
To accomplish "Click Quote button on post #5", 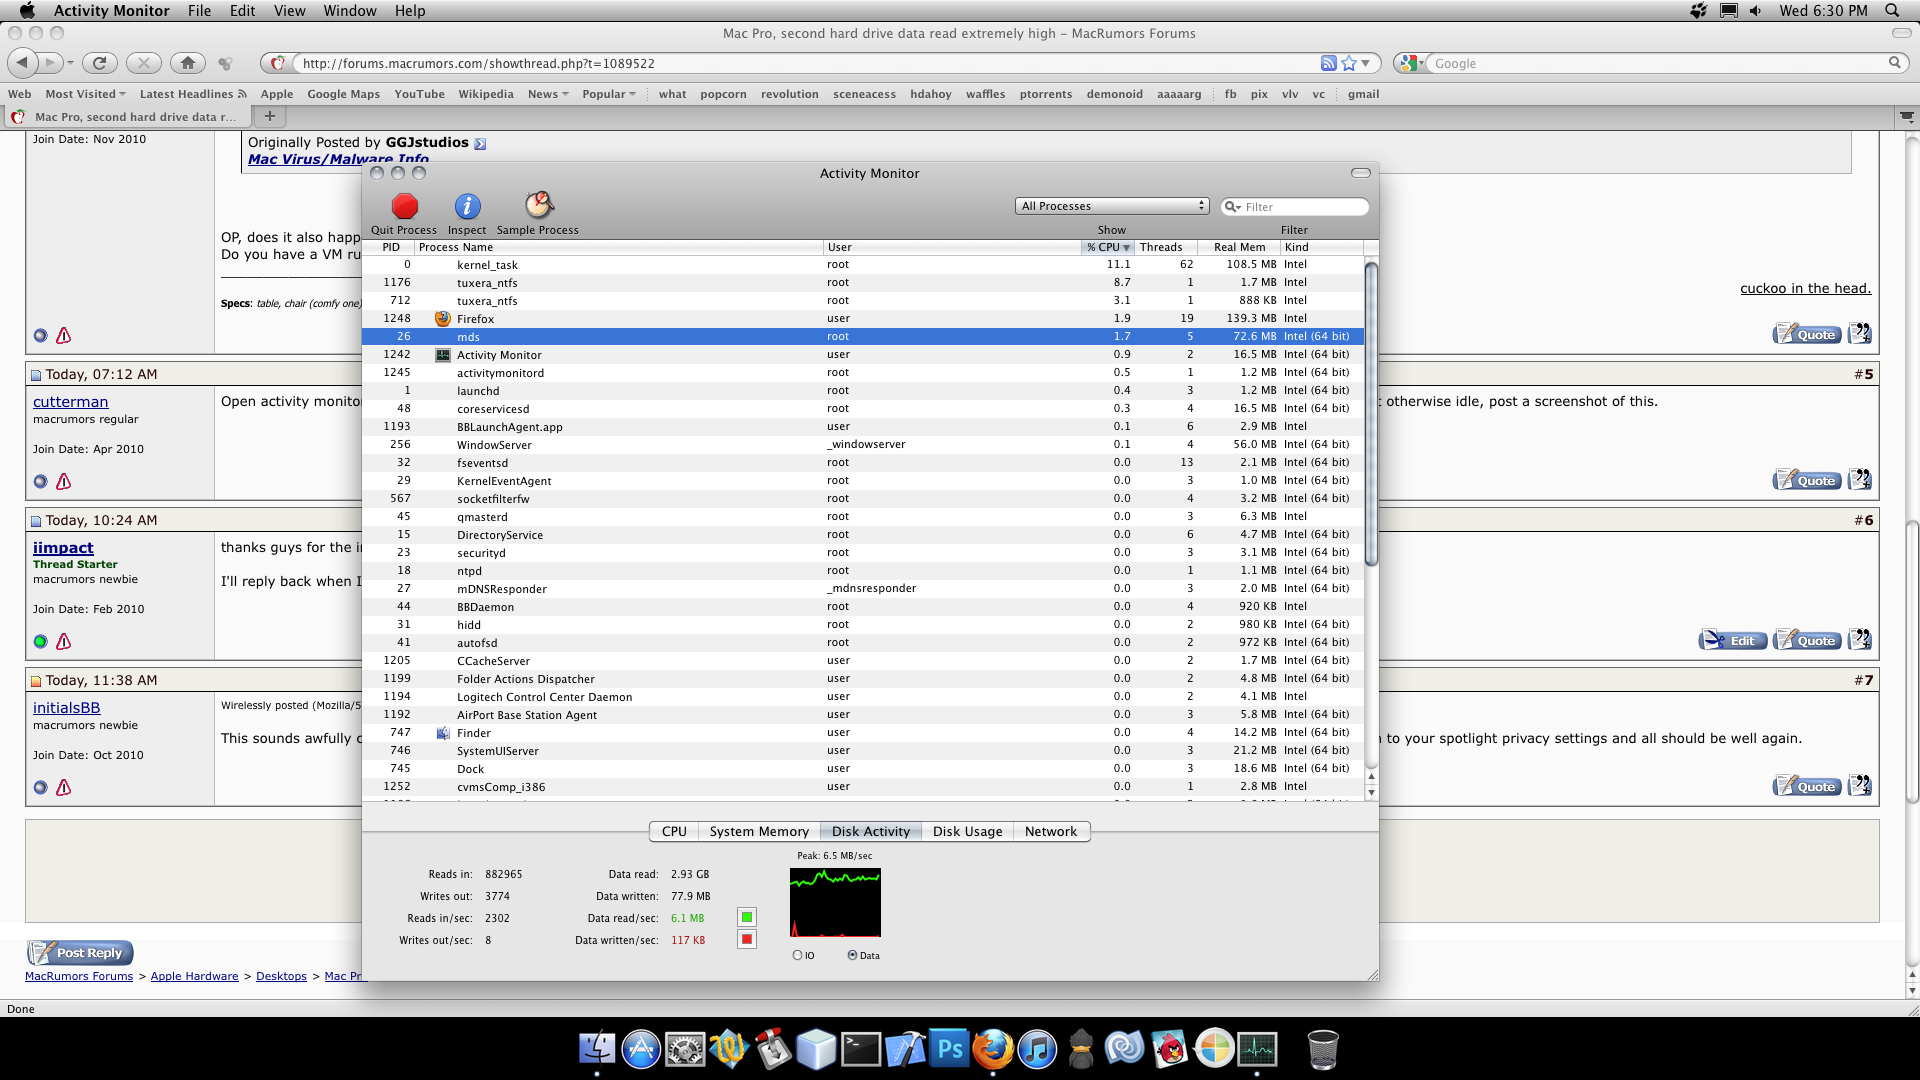I will pos(1807,480).
